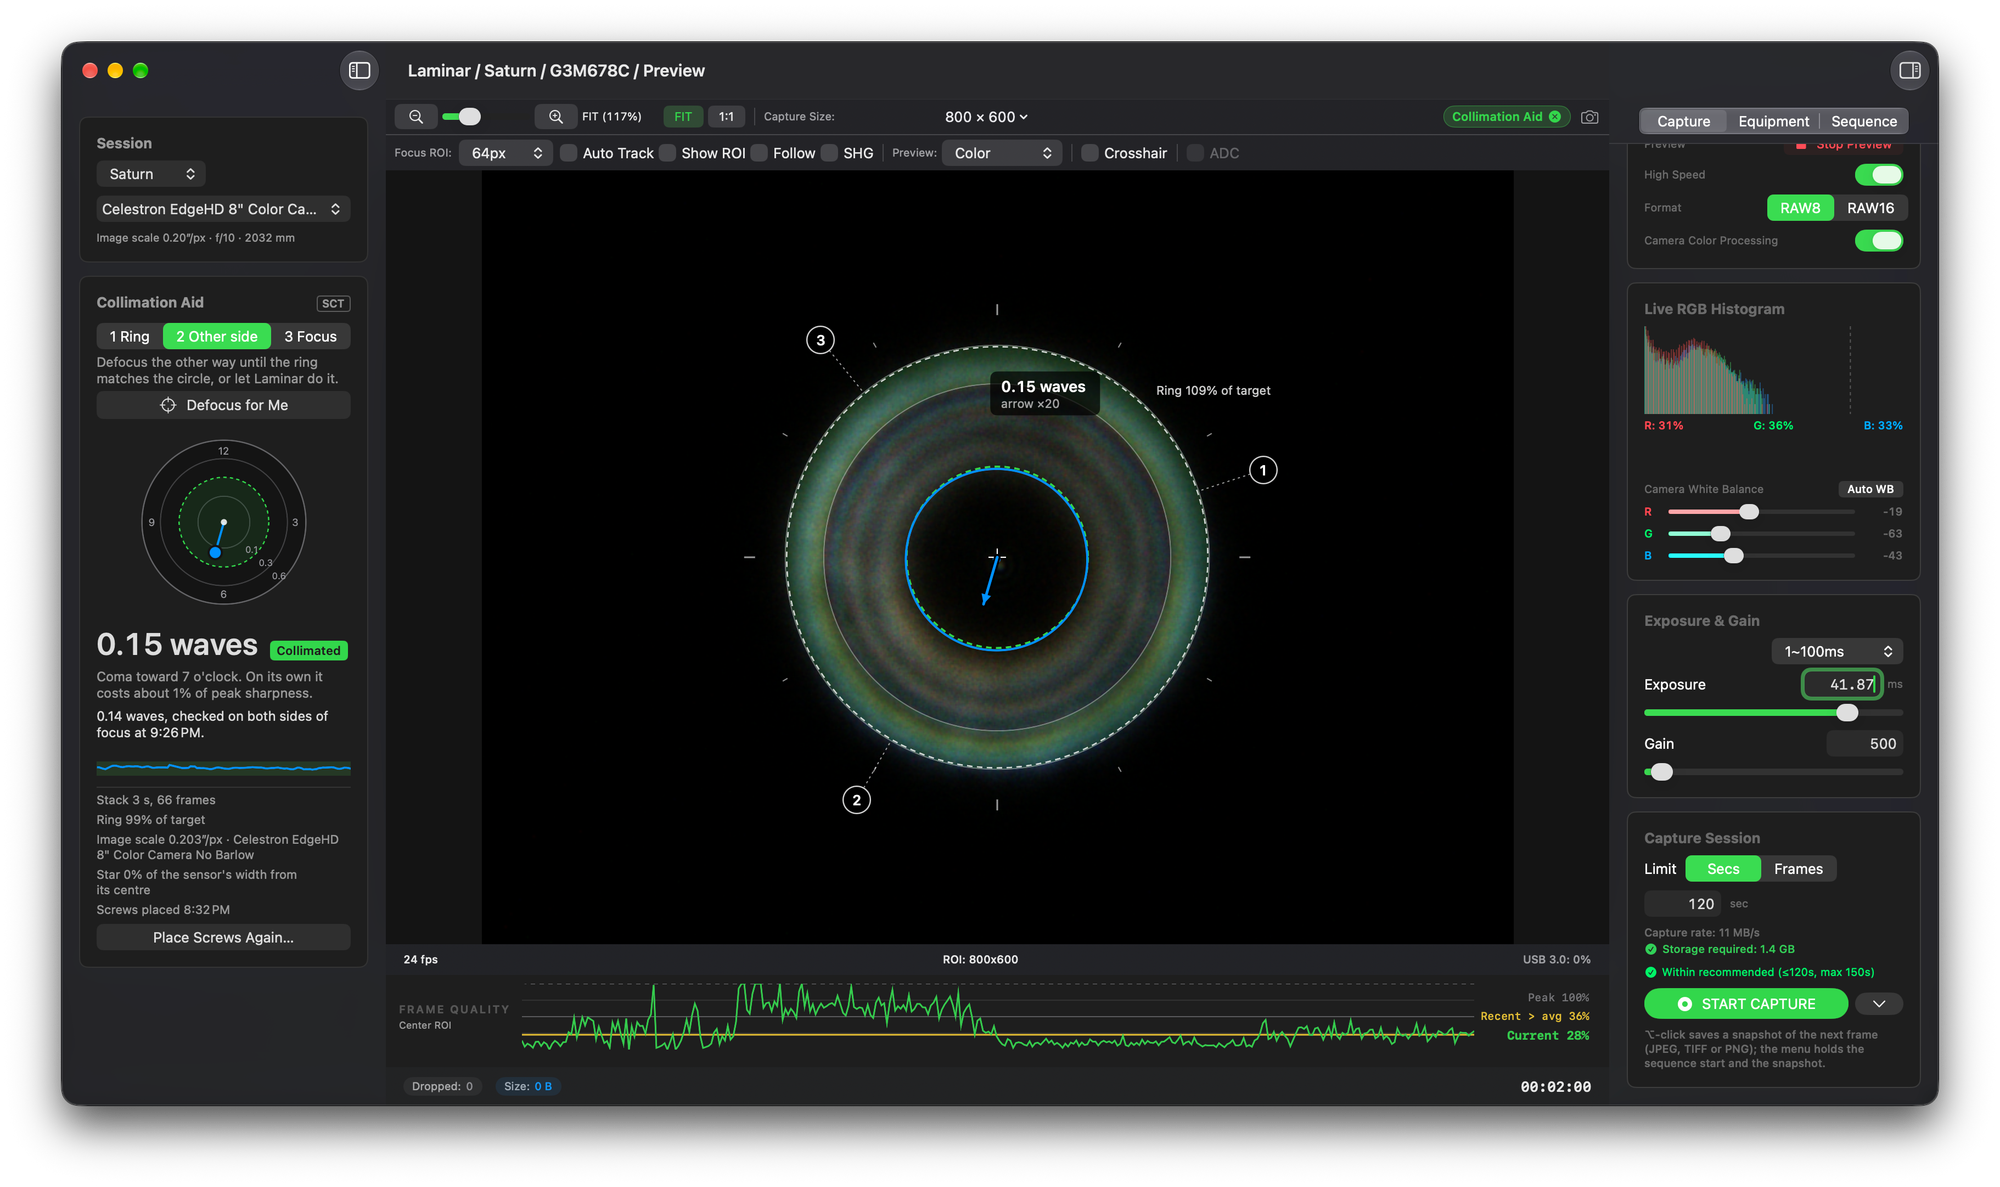Click Stop Preview button
The height and width of the screenshot is (1187, 2000).
[1843, 145]
